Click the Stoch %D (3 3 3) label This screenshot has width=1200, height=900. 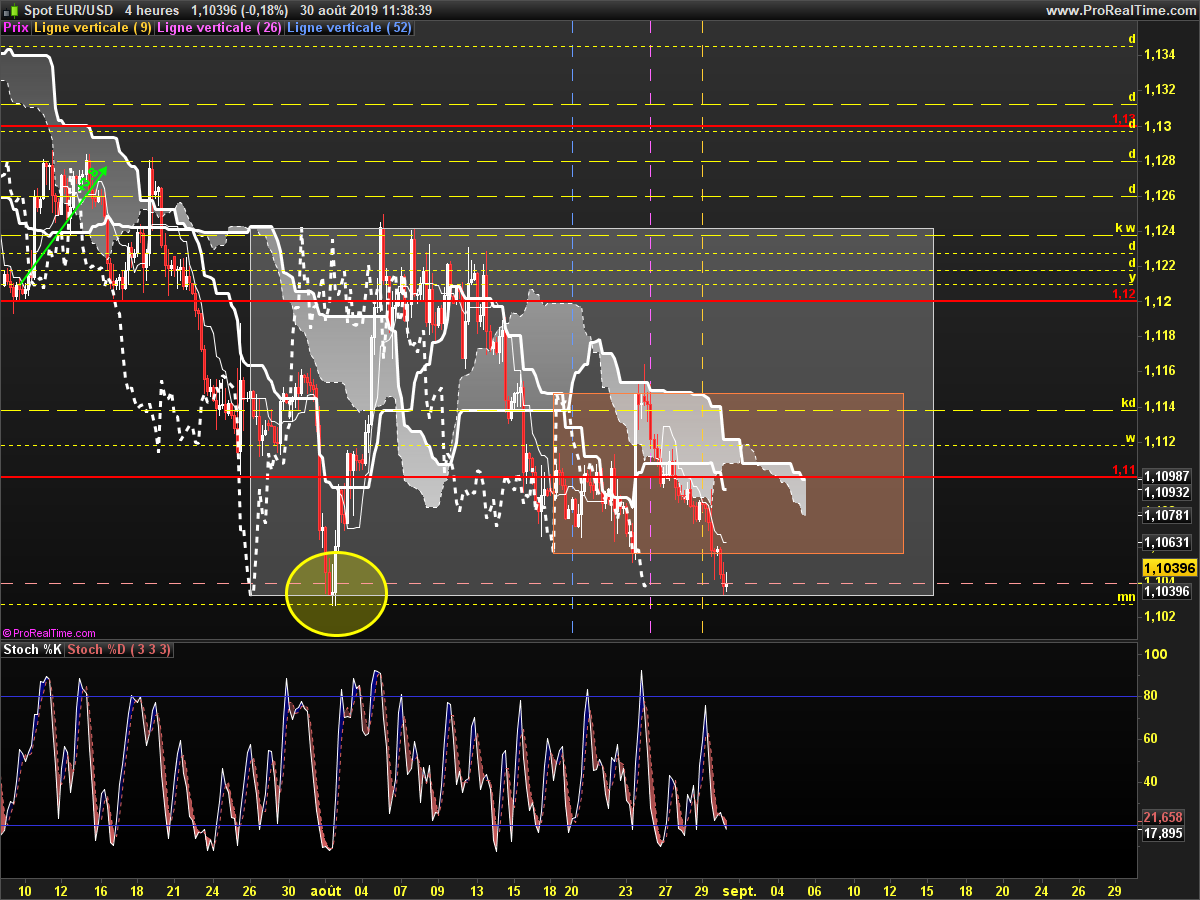(x=121, y=650)
